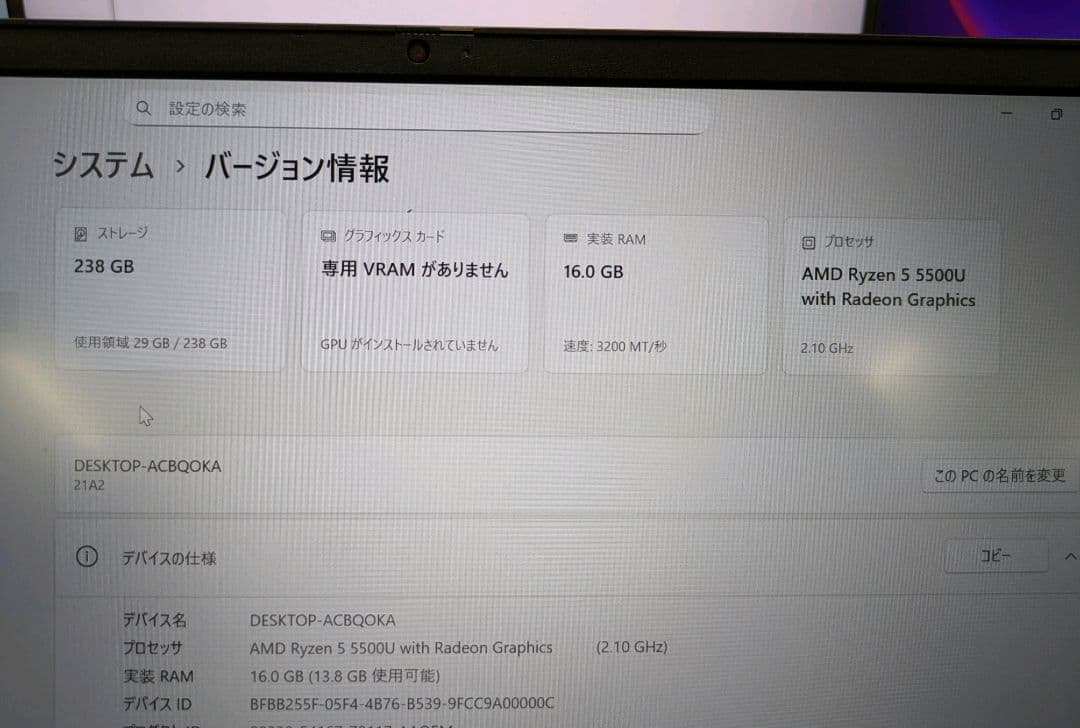Expand details of the ストレージ summary card
The image size is (1080, 728).
coord(170,290)
